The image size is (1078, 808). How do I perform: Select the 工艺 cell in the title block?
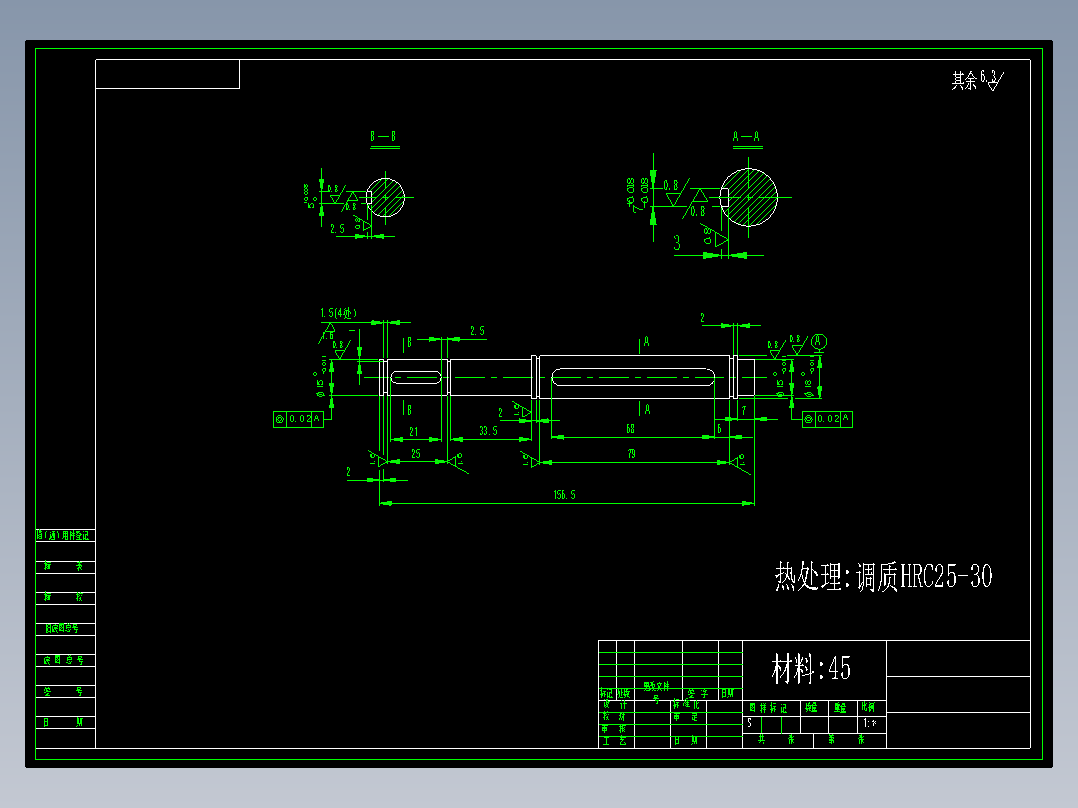(x=616, y=741)
